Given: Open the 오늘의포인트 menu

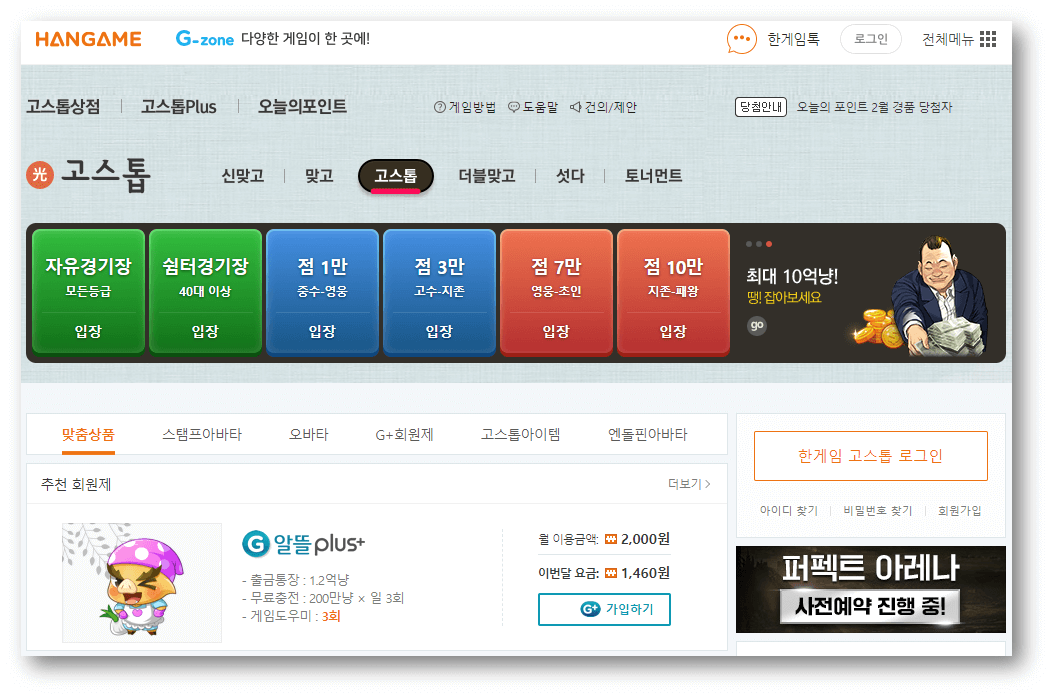Looking at the screenshot, I should click(x=301, y=107).
